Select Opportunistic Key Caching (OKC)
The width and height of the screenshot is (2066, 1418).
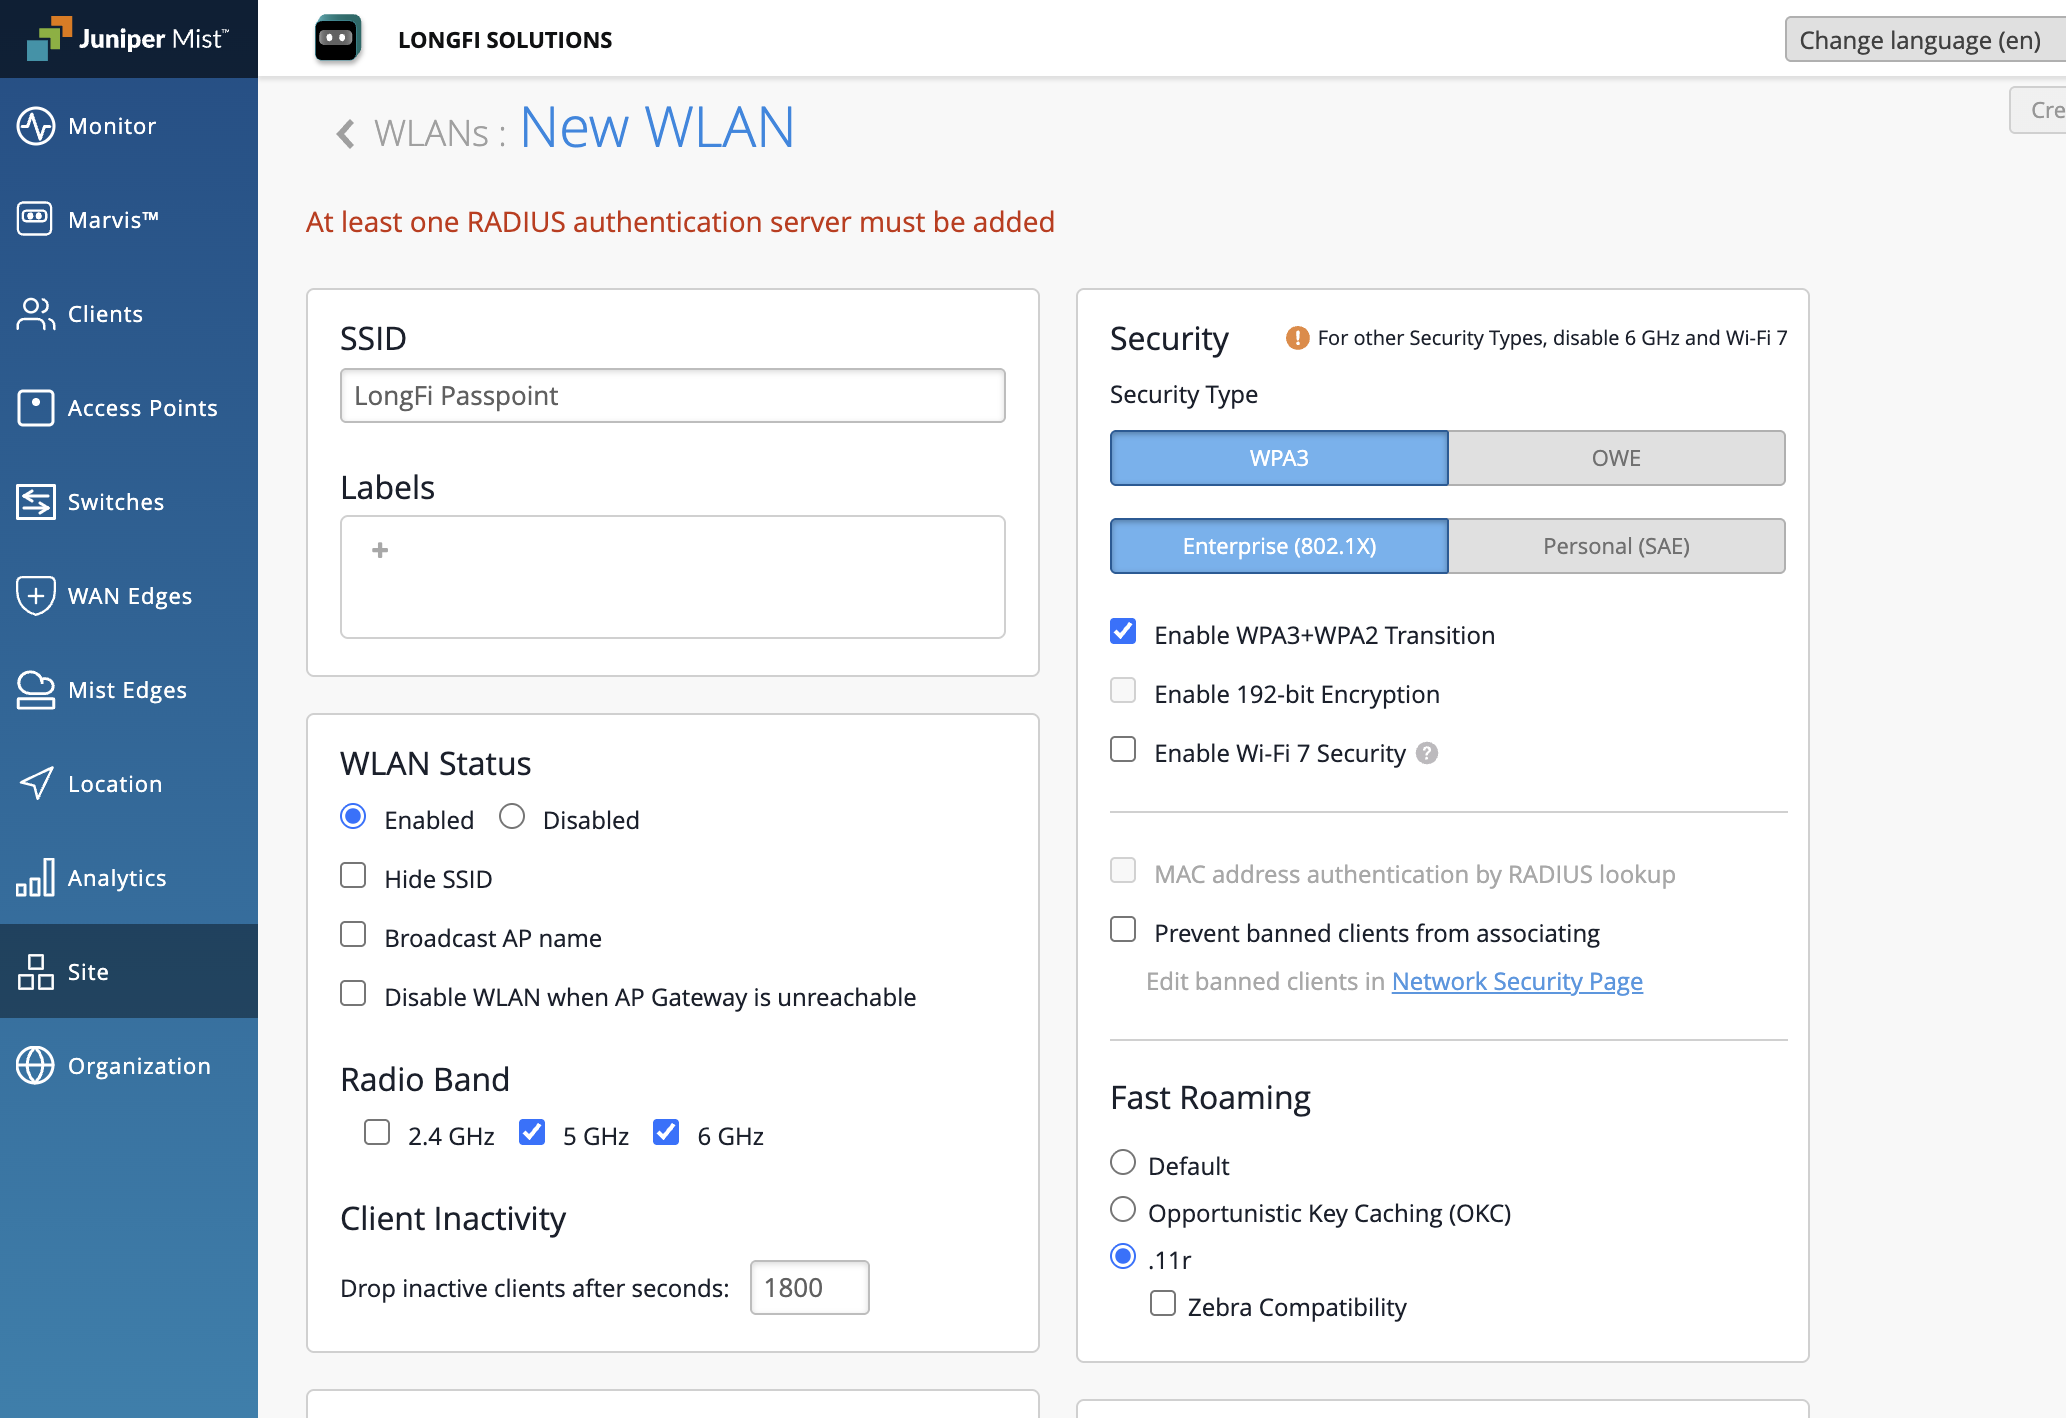(x=1123, y=1210)
